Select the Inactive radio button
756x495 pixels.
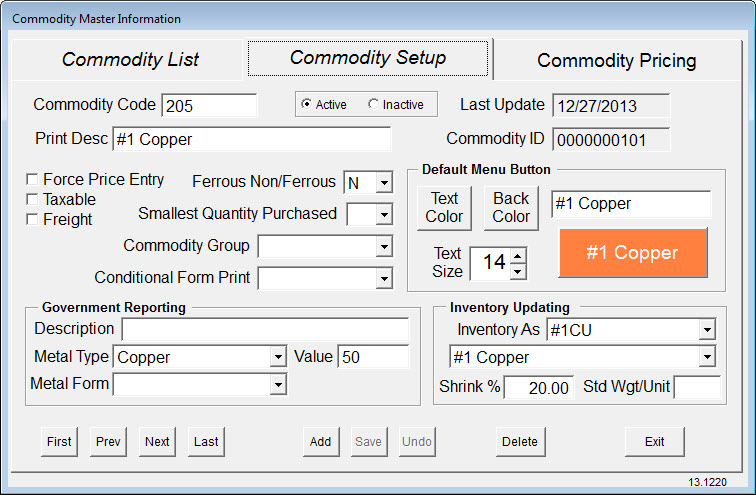click(x=373, y=104)
